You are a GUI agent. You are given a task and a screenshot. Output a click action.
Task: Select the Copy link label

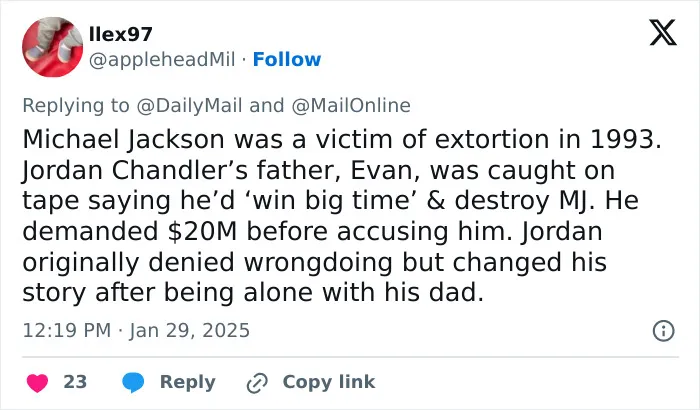tap(329, 382)
